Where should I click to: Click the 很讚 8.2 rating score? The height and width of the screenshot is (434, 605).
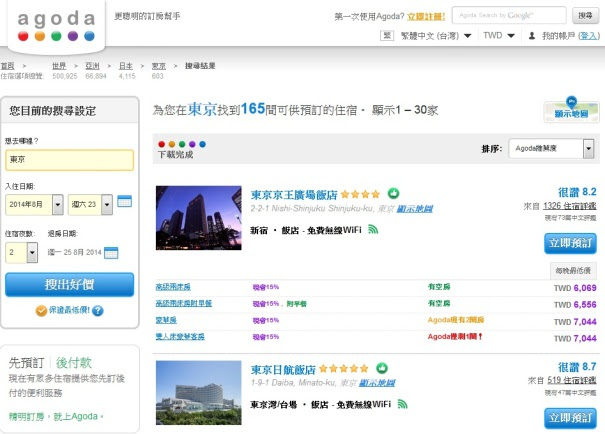(x=577, y=192)
